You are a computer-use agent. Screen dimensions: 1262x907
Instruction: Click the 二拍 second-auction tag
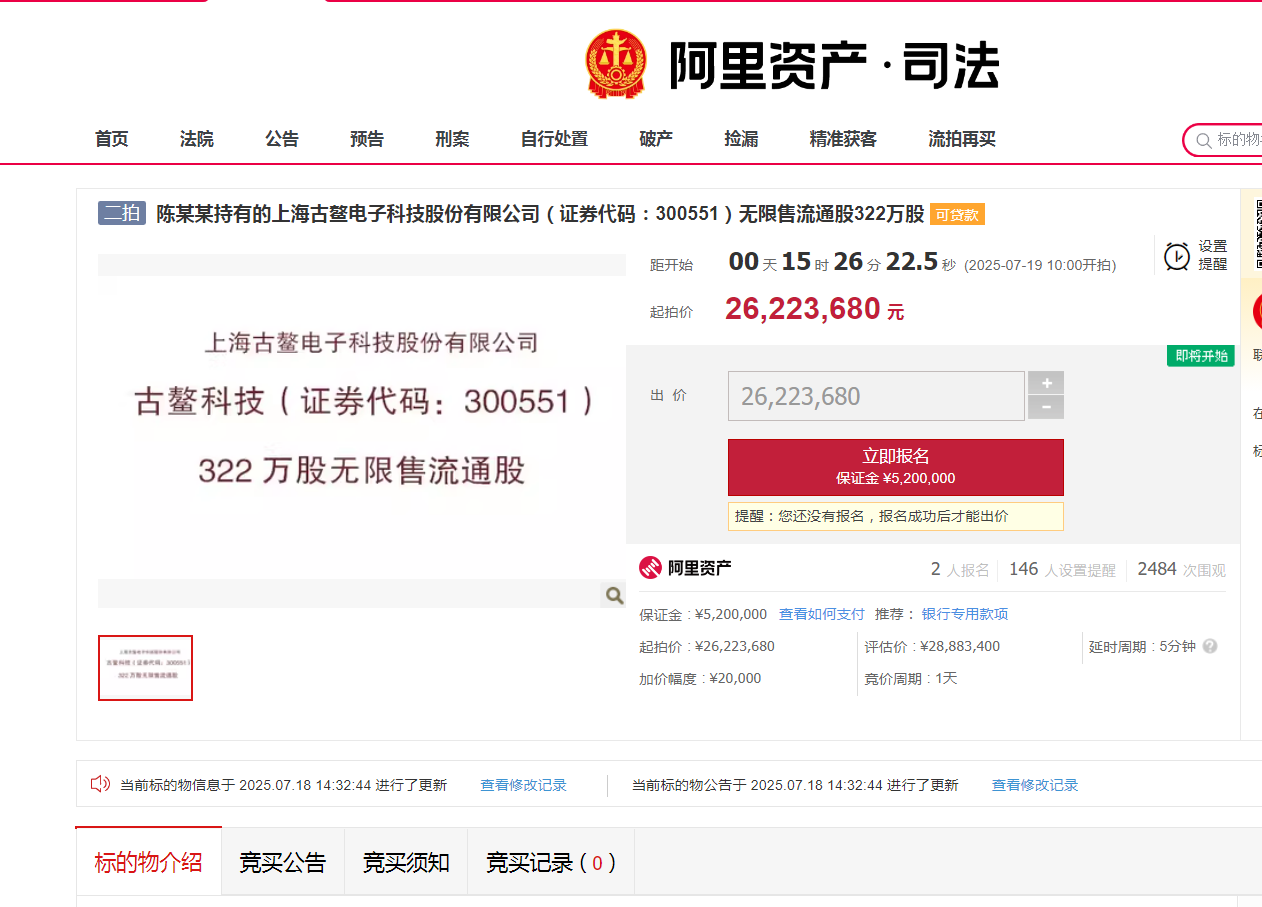coord(122,213)
